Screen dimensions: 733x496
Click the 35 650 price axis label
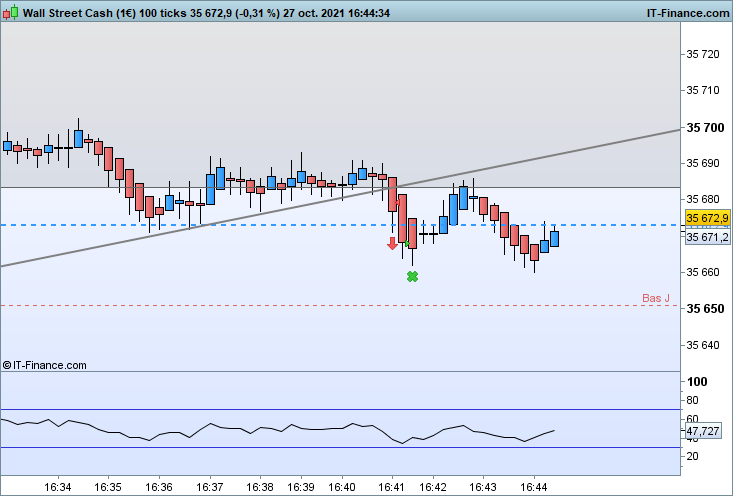point(705,309)
